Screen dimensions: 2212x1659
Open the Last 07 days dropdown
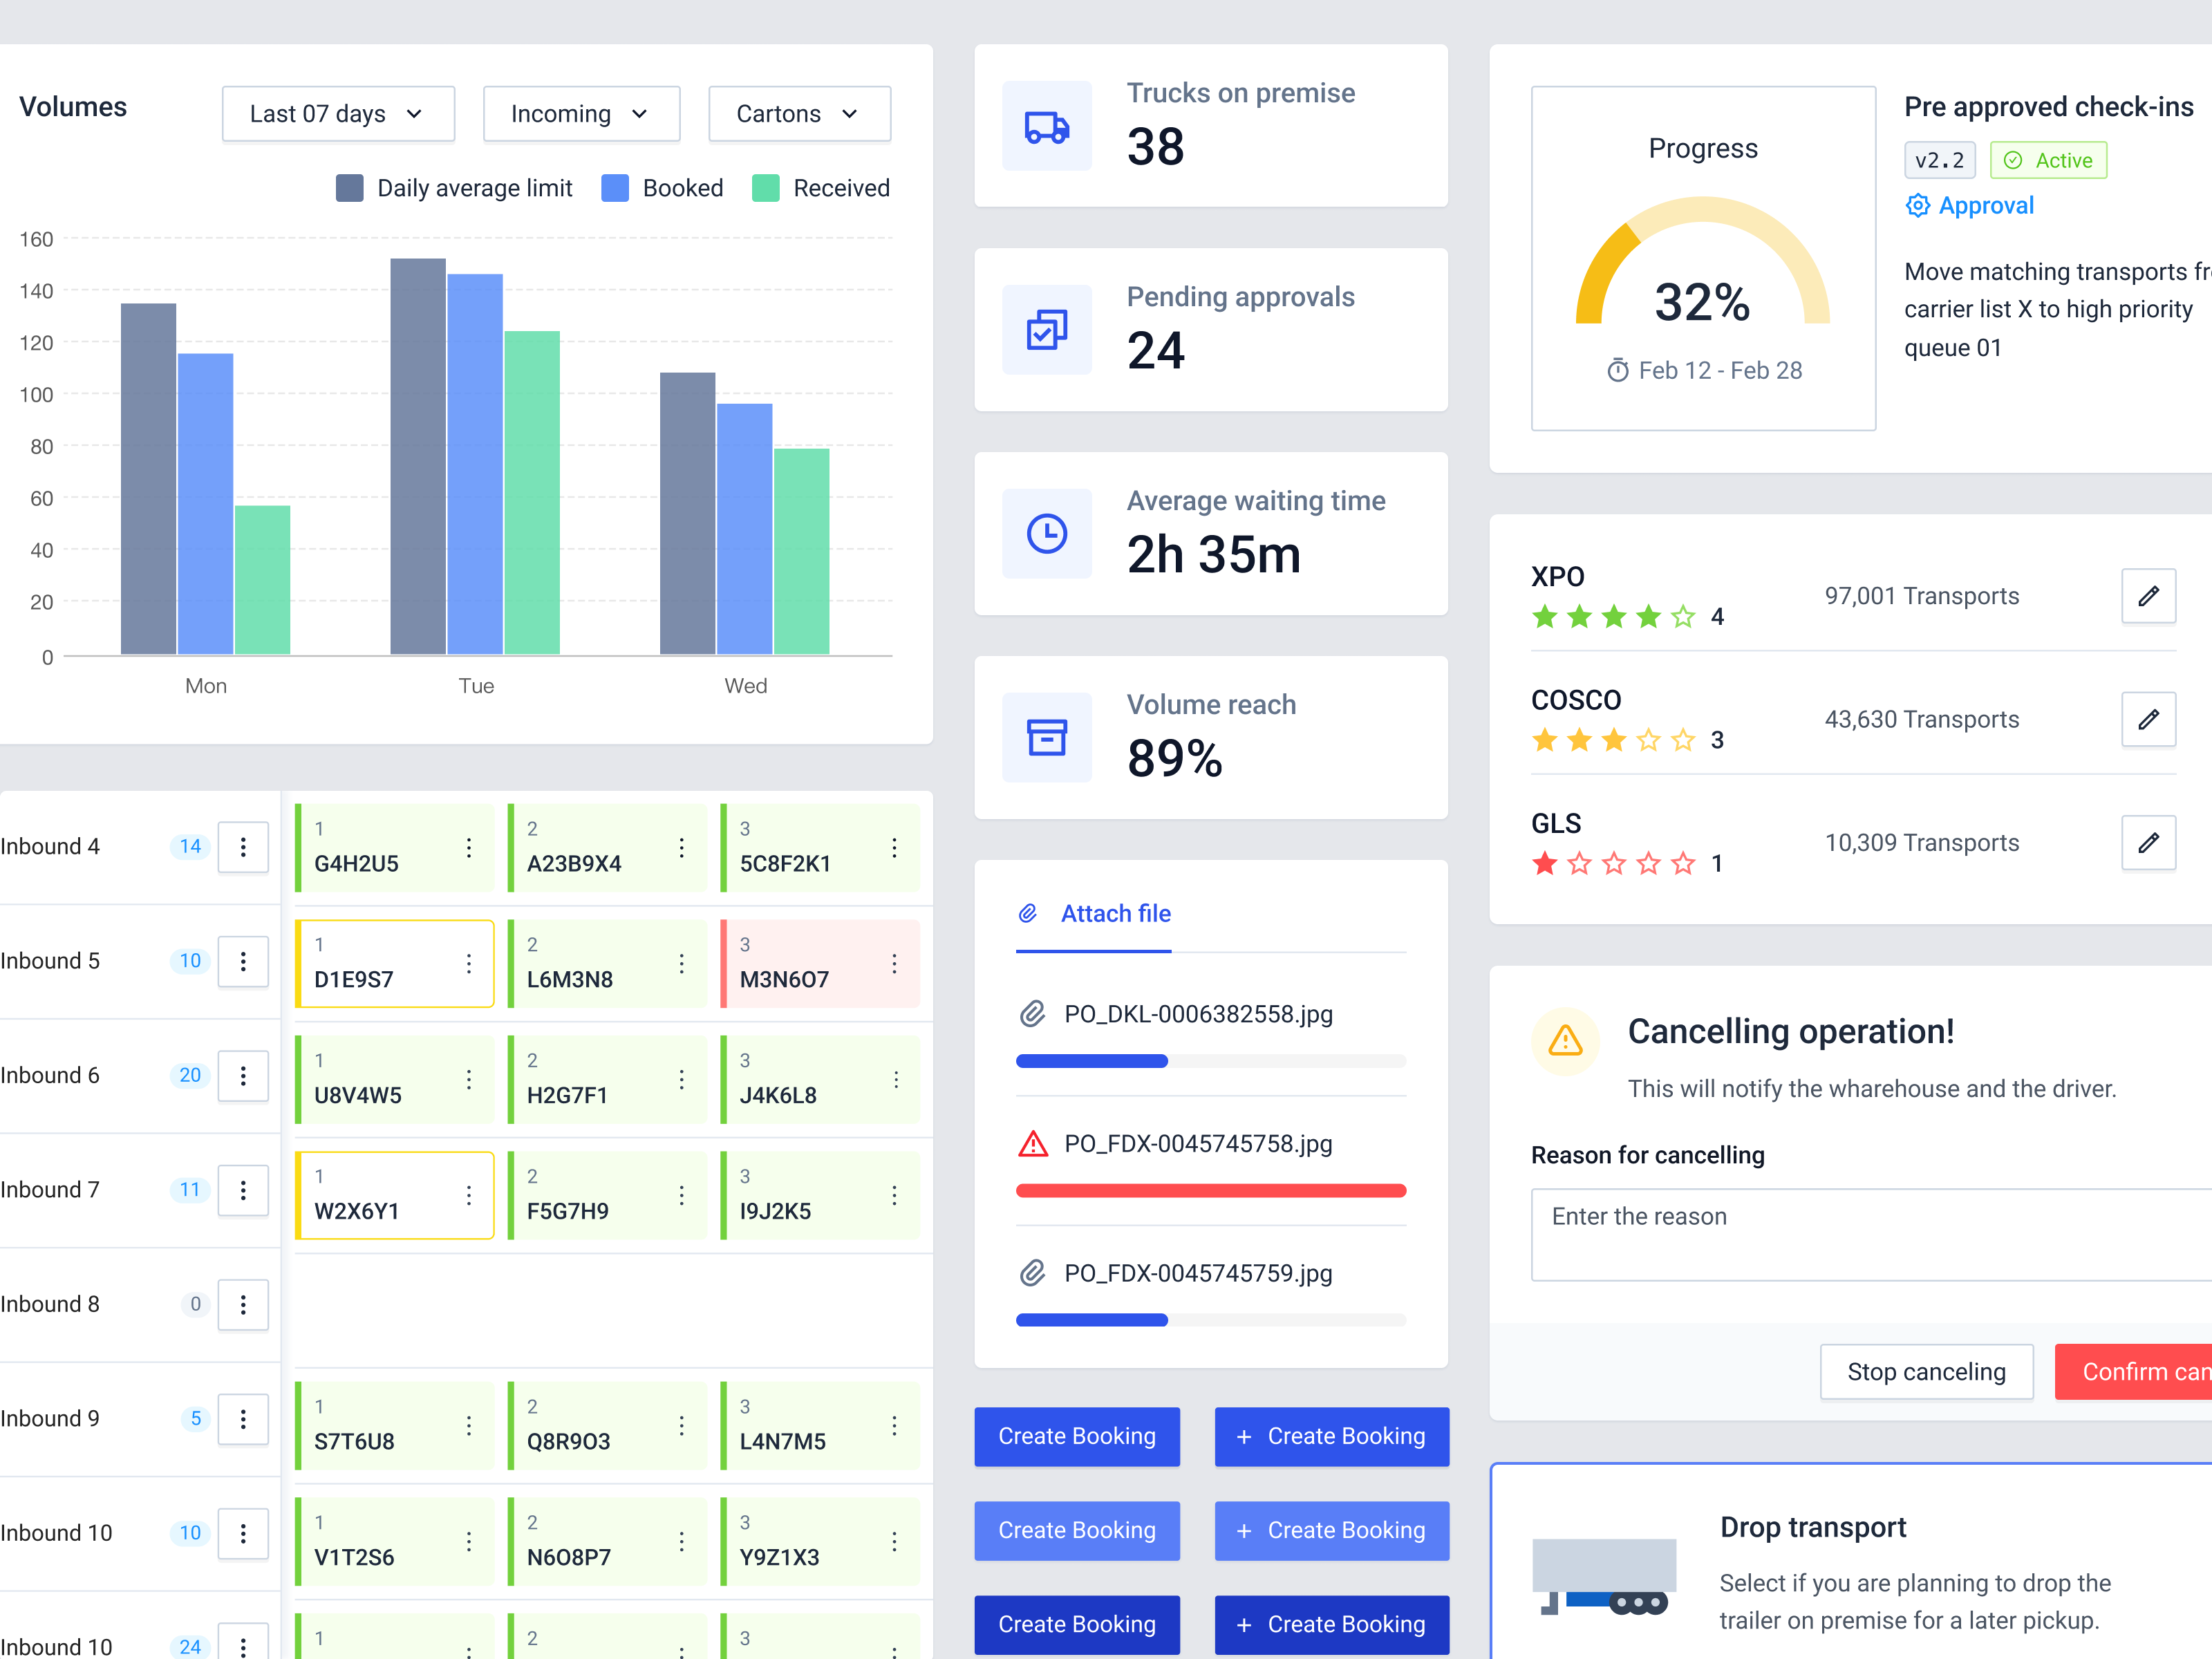tap(338, 113)
